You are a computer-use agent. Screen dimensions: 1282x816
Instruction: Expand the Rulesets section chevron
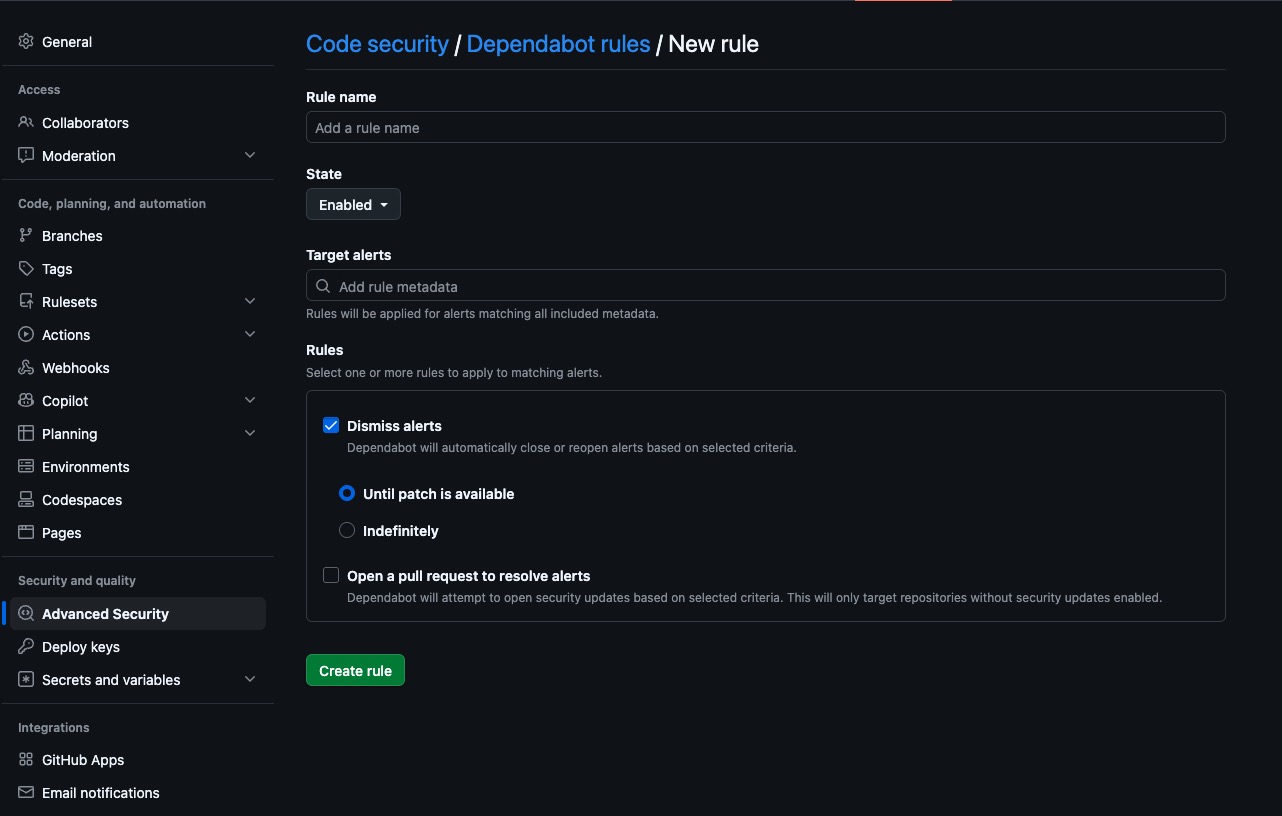250,302
